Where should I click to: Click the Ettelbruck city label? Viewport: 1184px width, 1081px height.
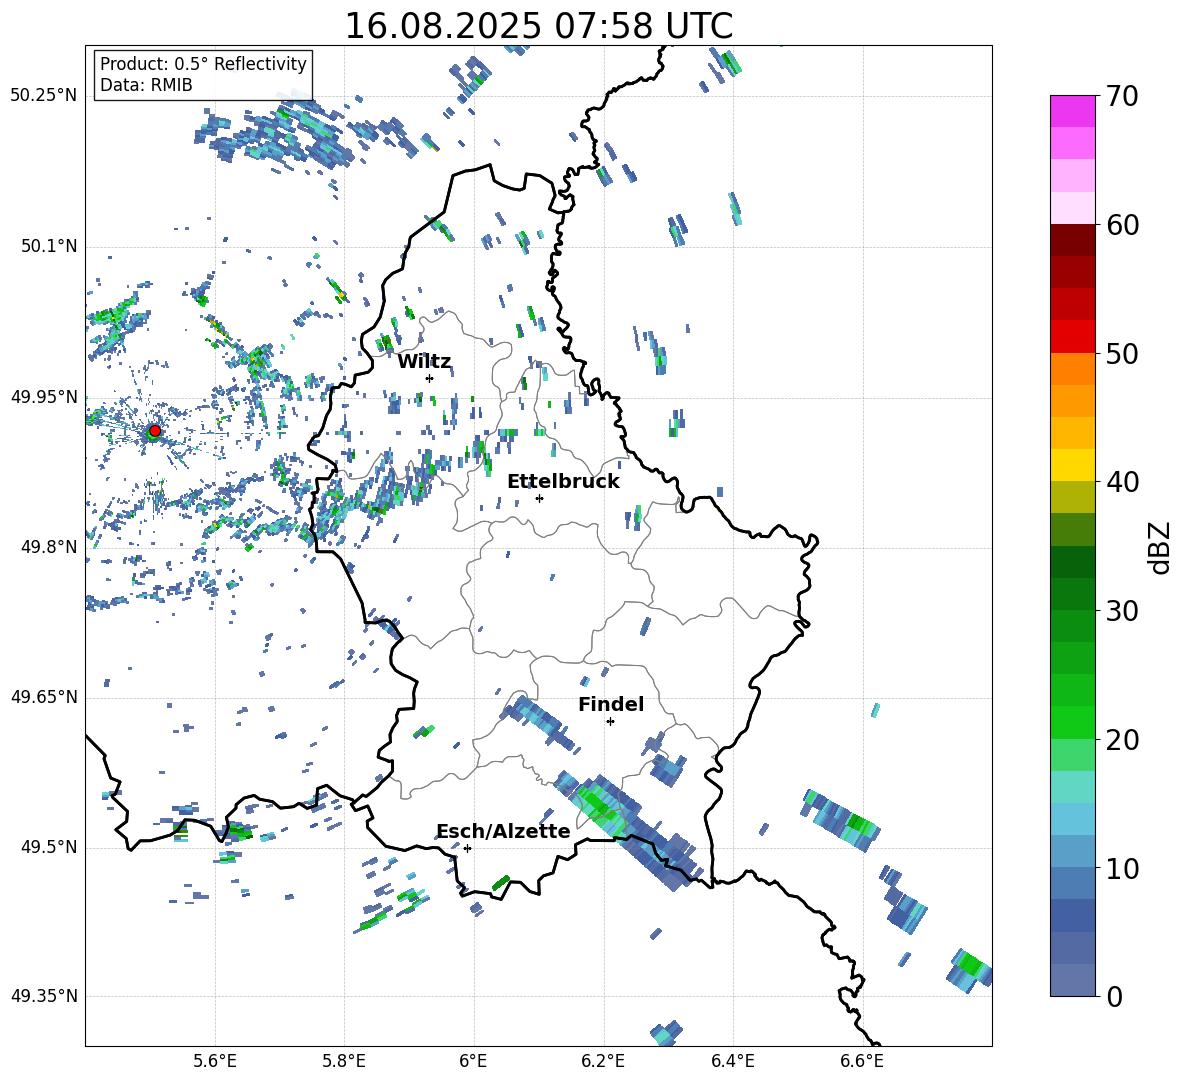click(563, 482)
